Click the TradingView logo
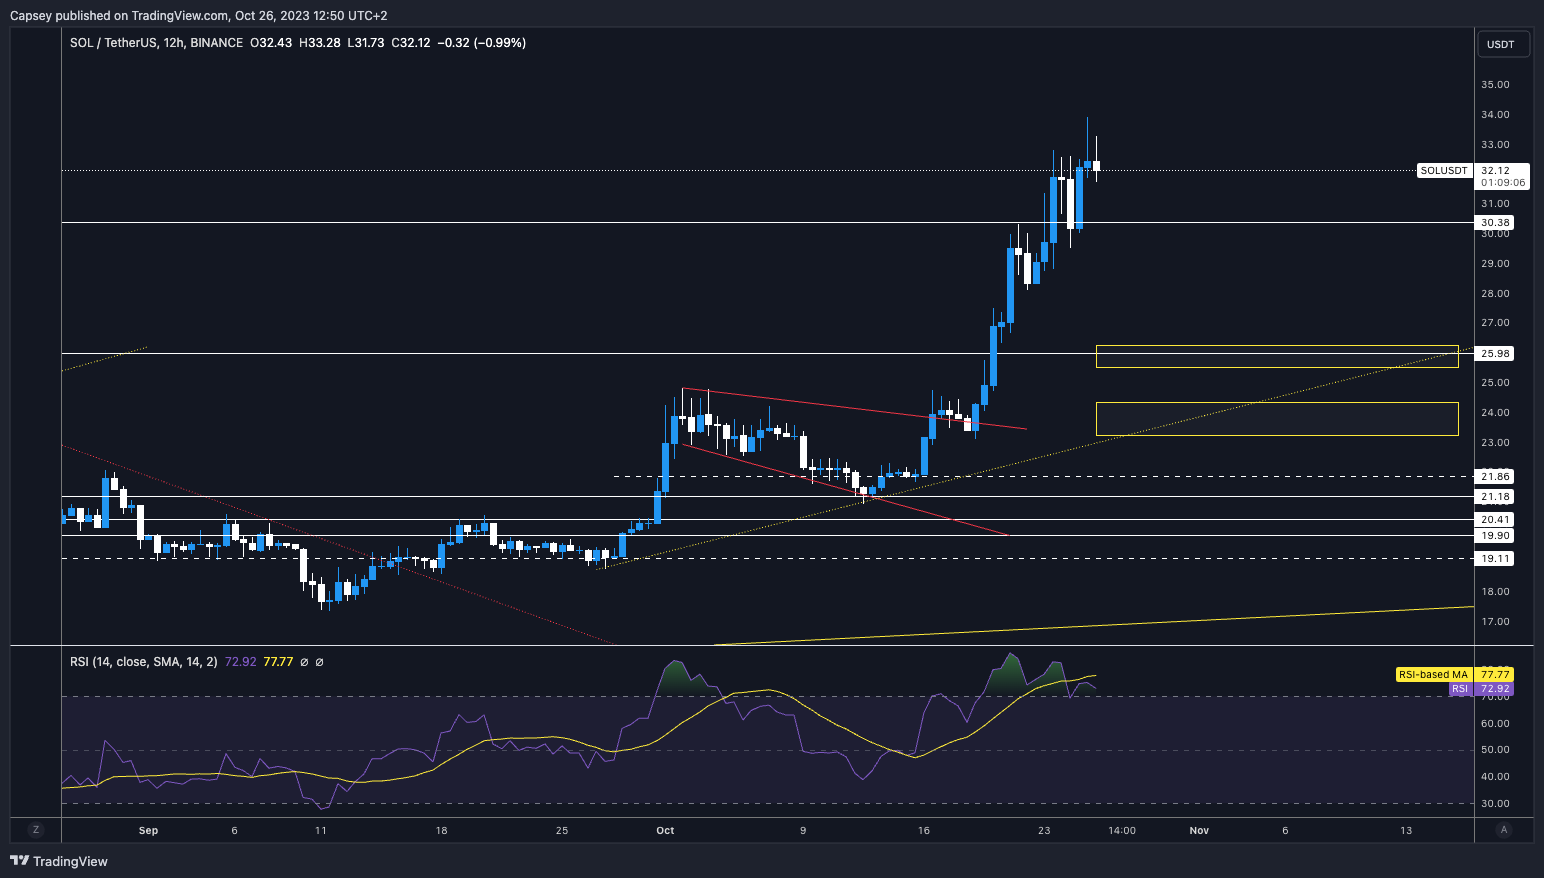Screen dimensions: 1544x878 pos(59,861)
